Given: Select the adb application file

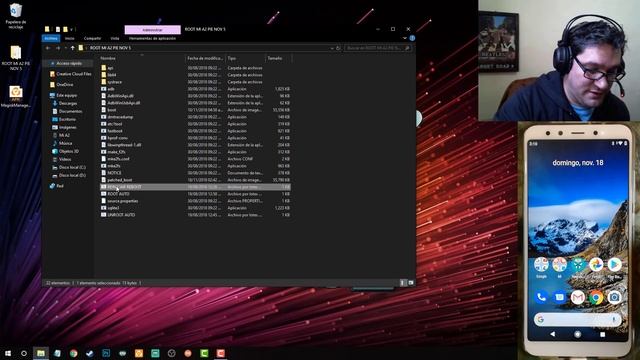Looking at the screenshot, I should click(x=196, y=89).
